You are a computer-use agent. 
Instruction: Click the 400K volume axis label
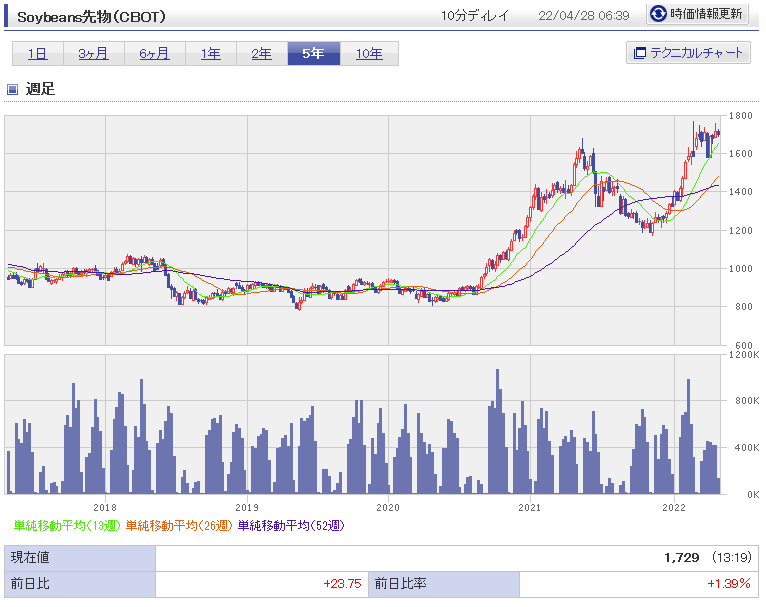747,448
